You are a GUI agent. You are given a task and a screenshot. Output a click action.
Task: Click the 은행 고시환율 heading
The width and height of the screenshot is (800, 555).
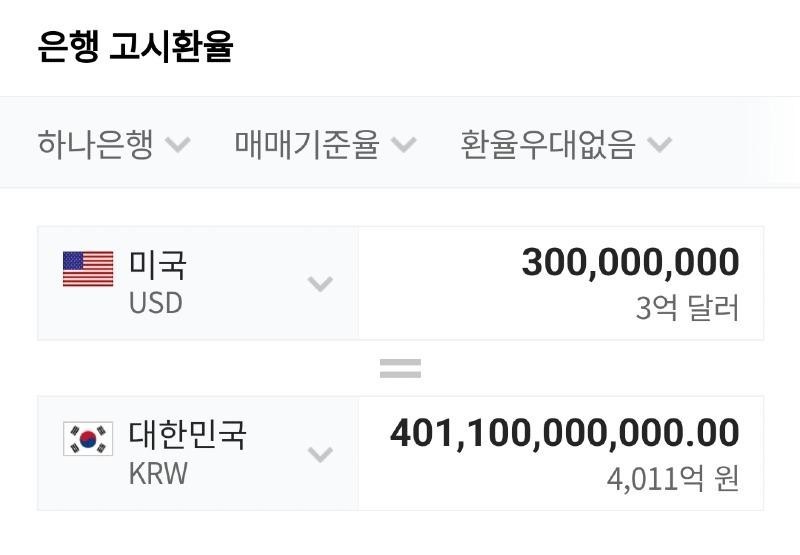pyautogui.click(x=135, y=47)
